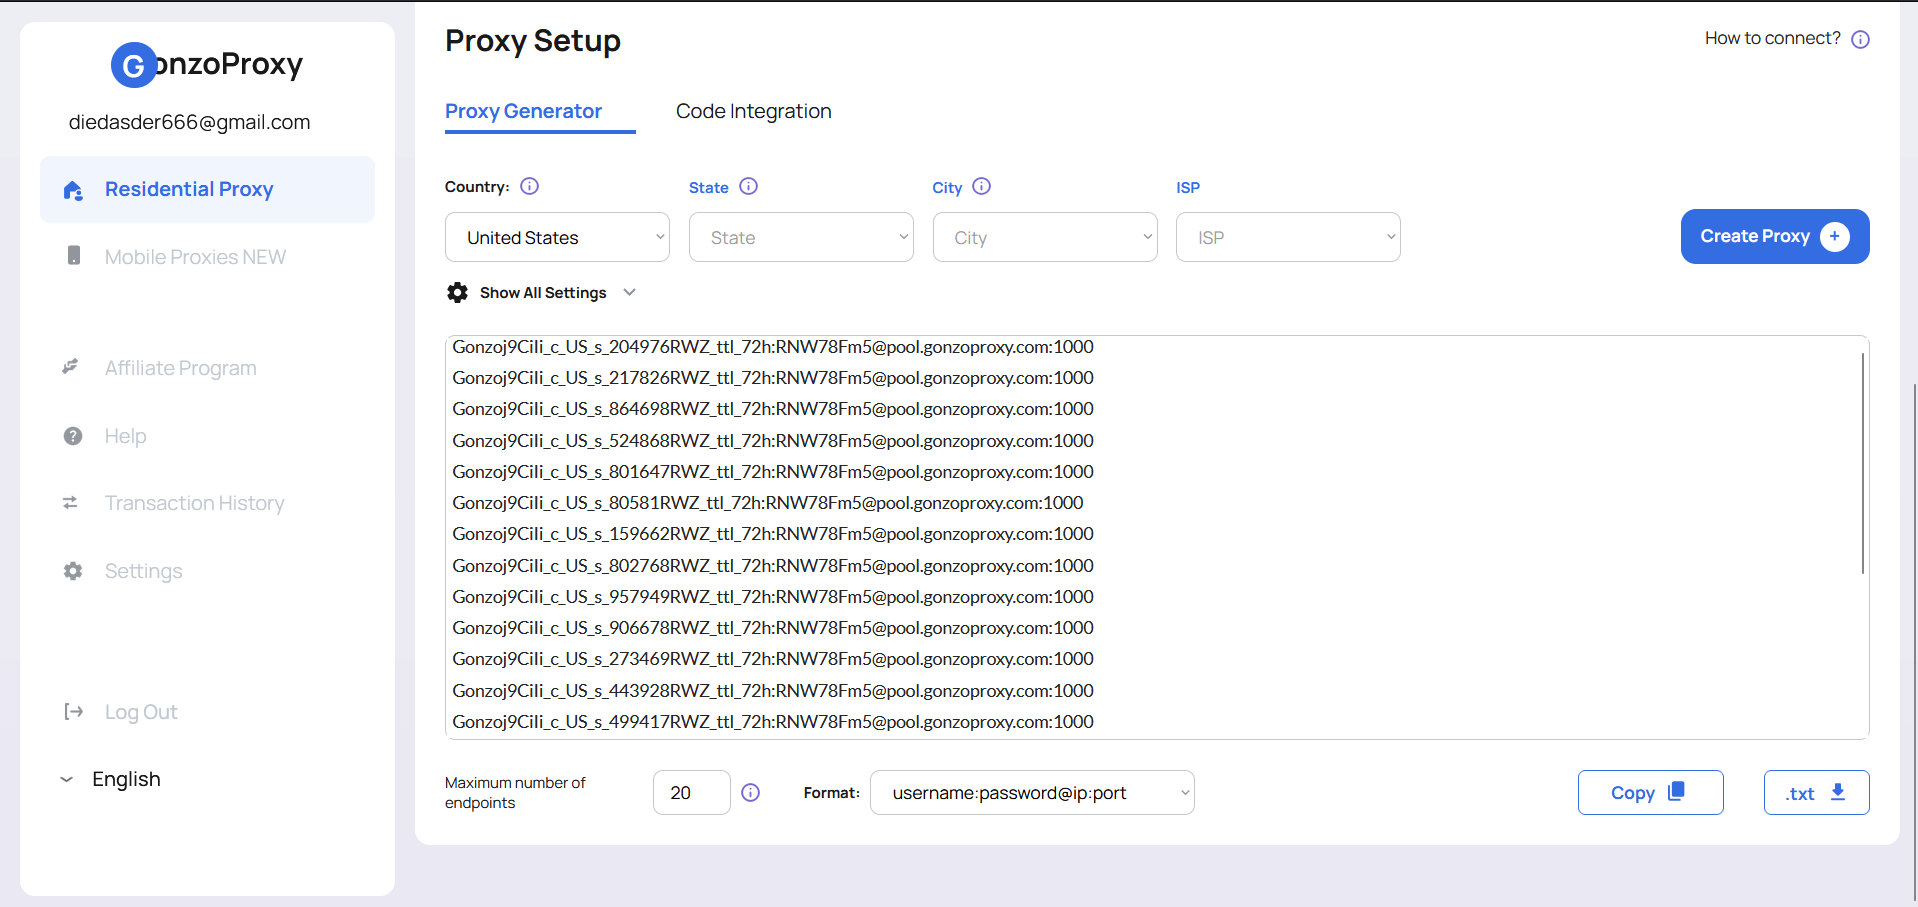Expand the English language selector
Viewport: 1918px width, 907px height.
coord(110,779)
